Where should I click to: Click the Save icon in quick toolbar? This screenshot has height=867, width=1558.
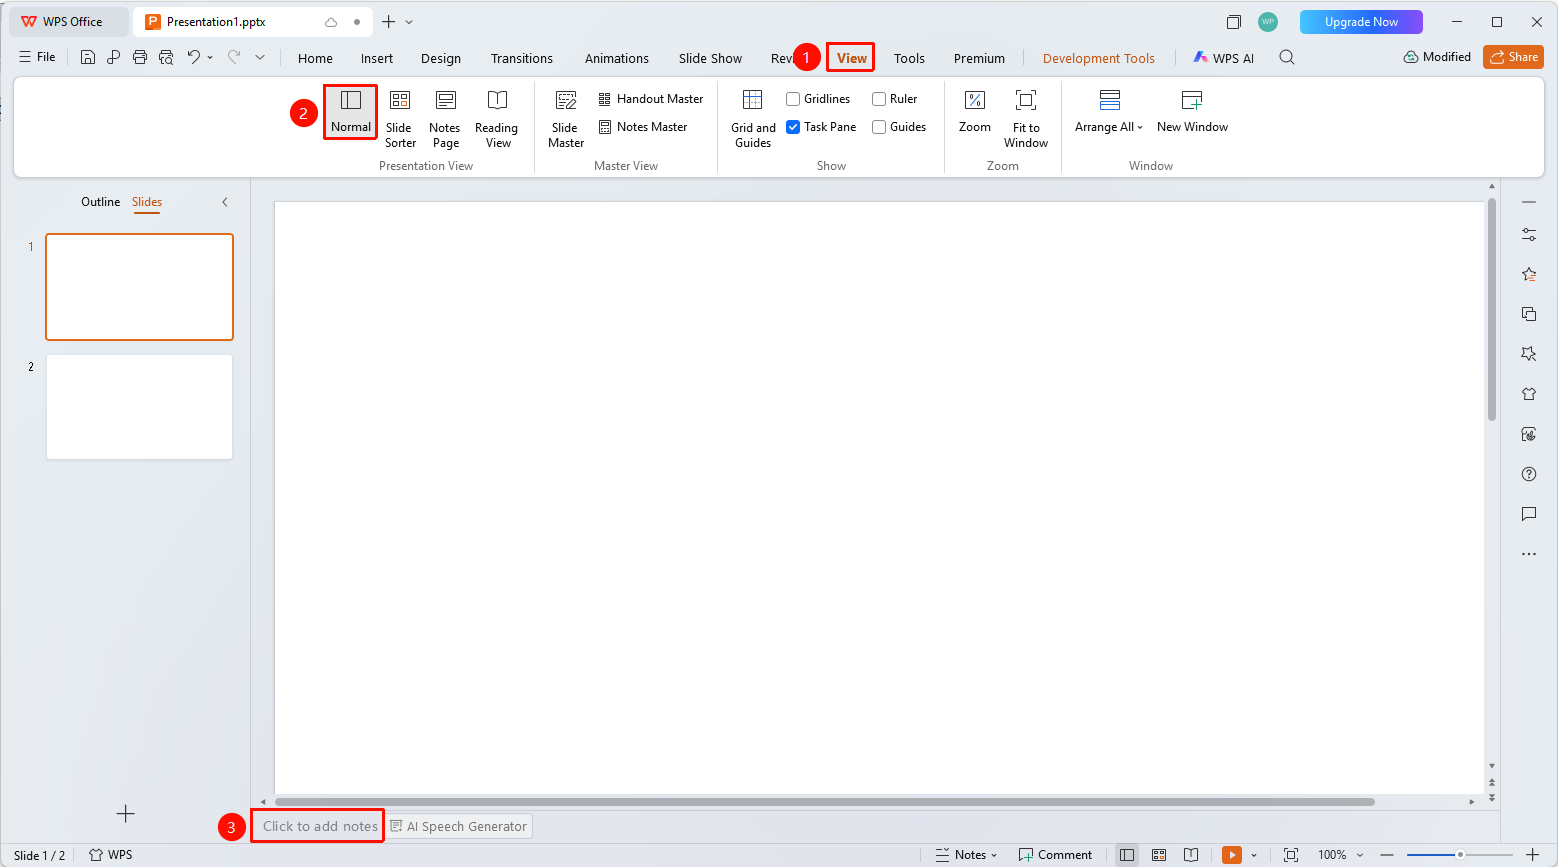88,57
